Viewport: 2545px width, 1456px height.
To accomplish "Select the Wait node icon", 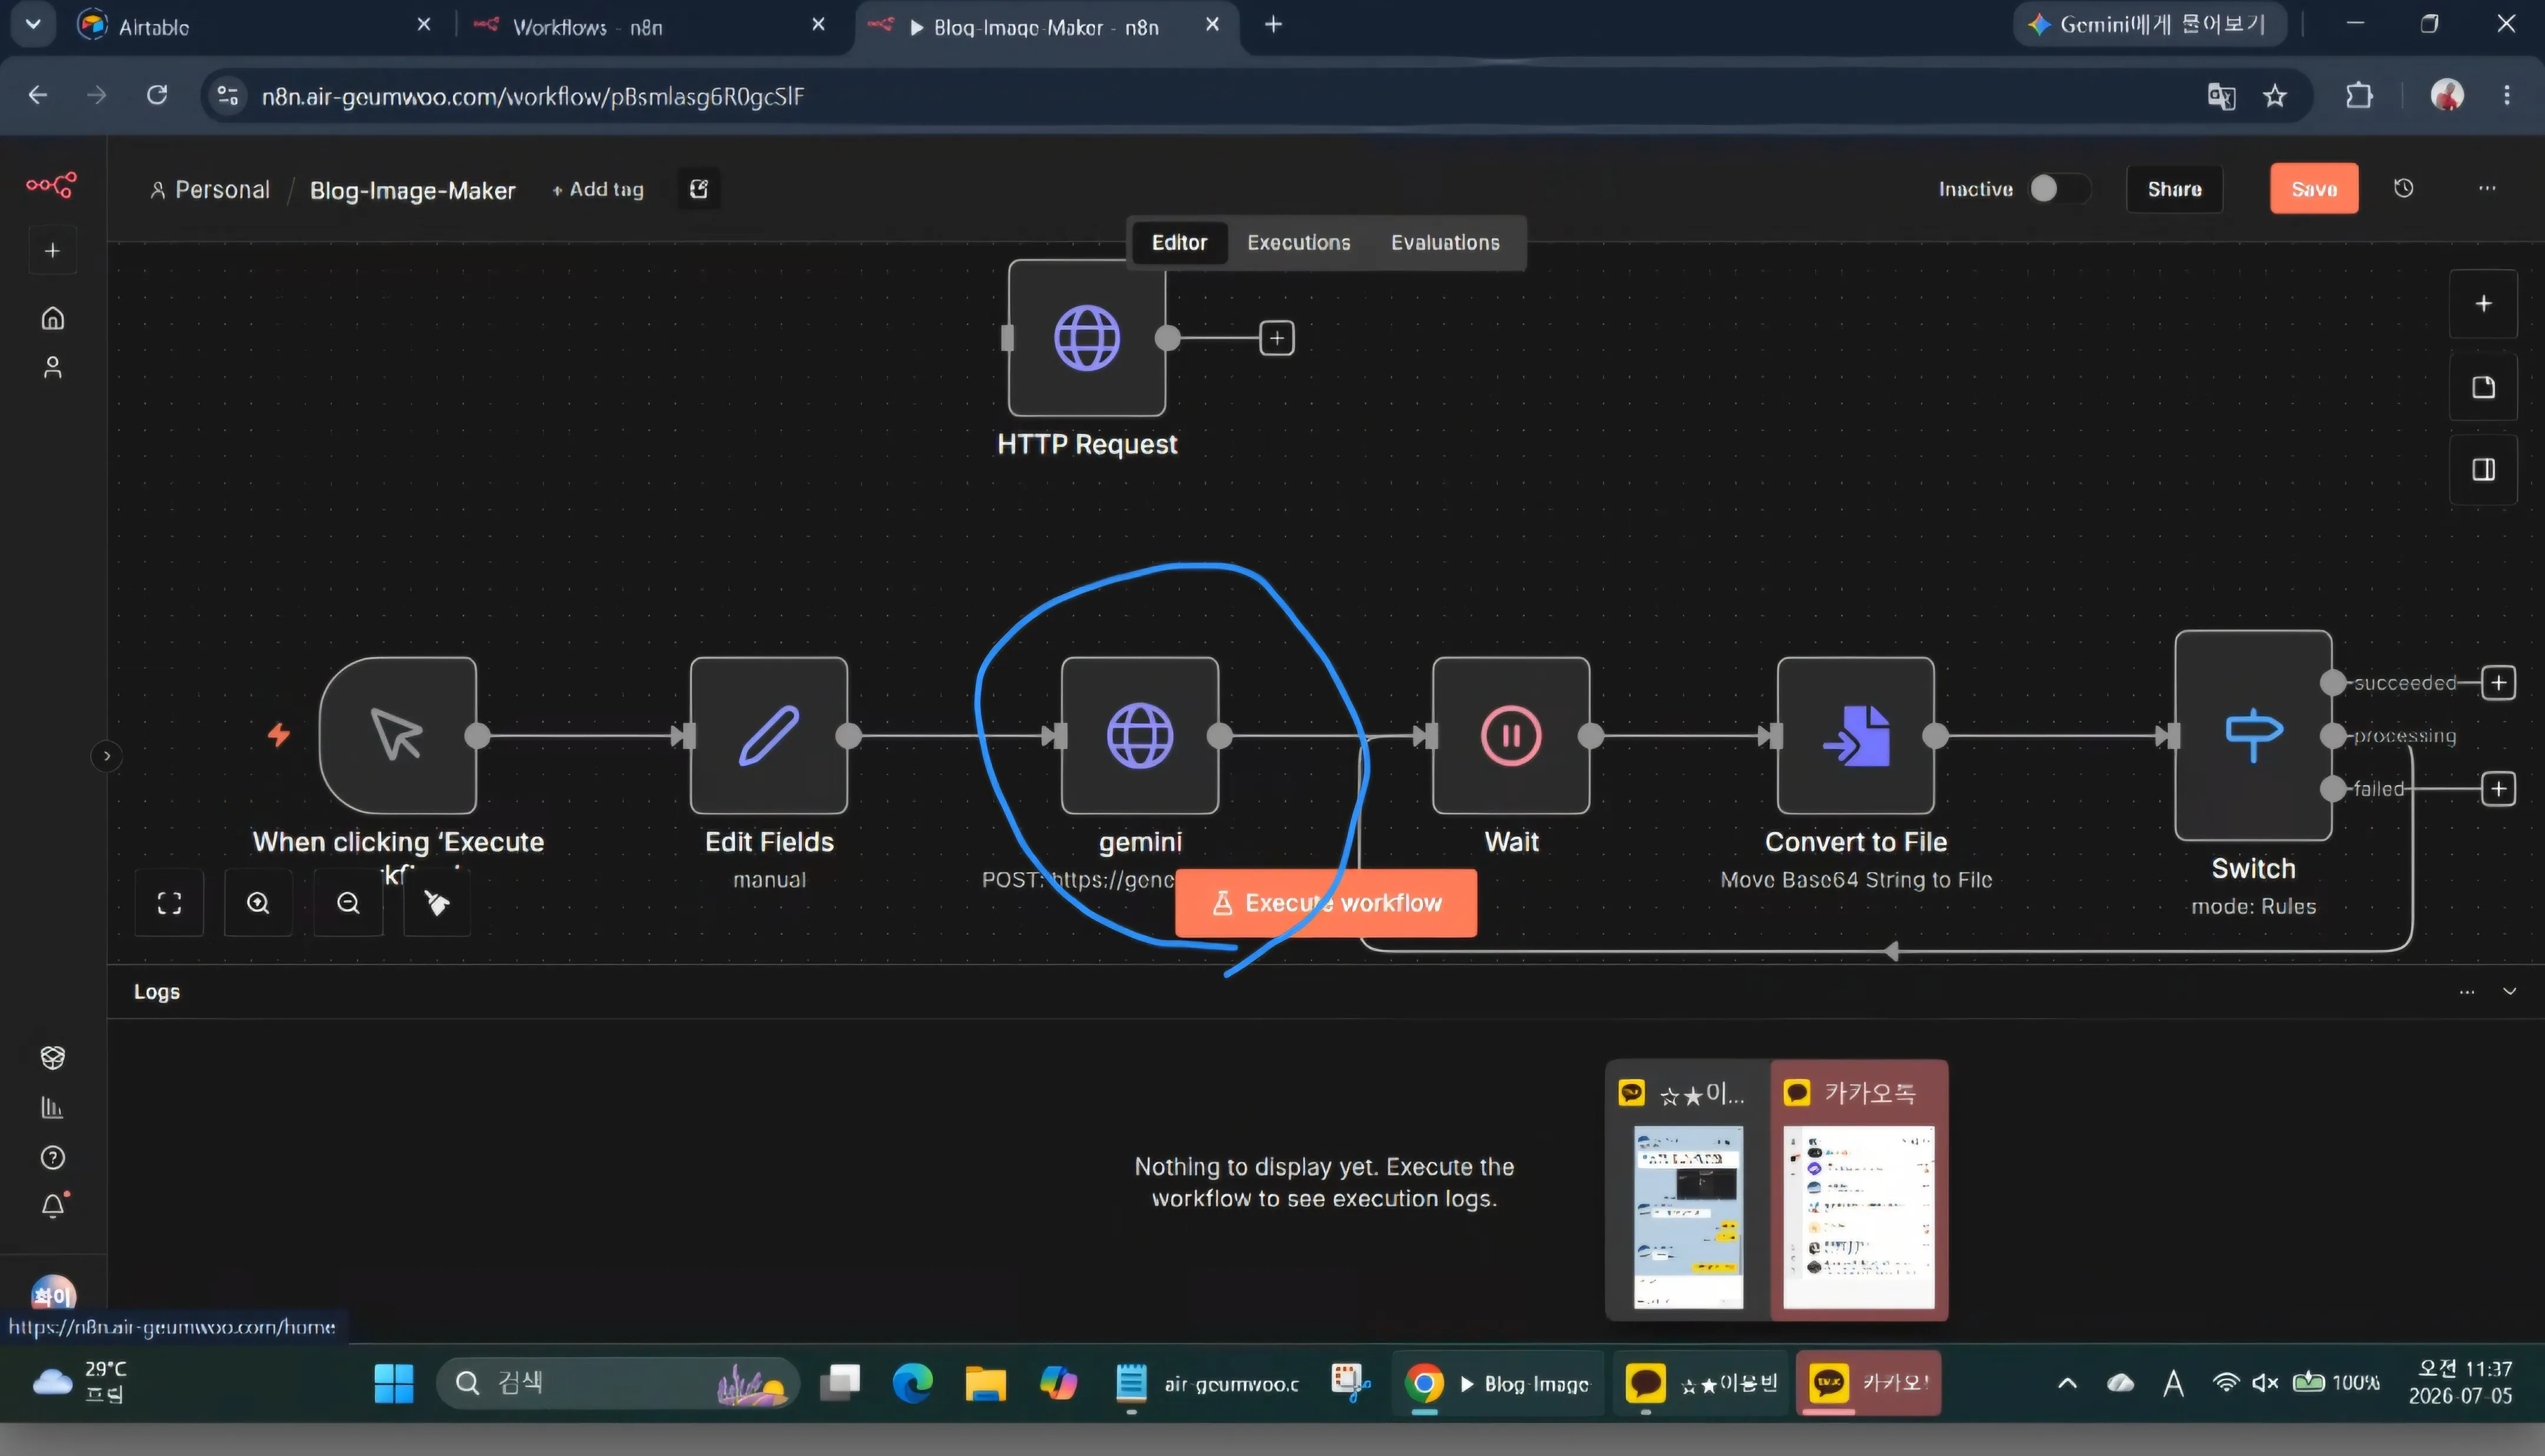I will (1510, 735).
